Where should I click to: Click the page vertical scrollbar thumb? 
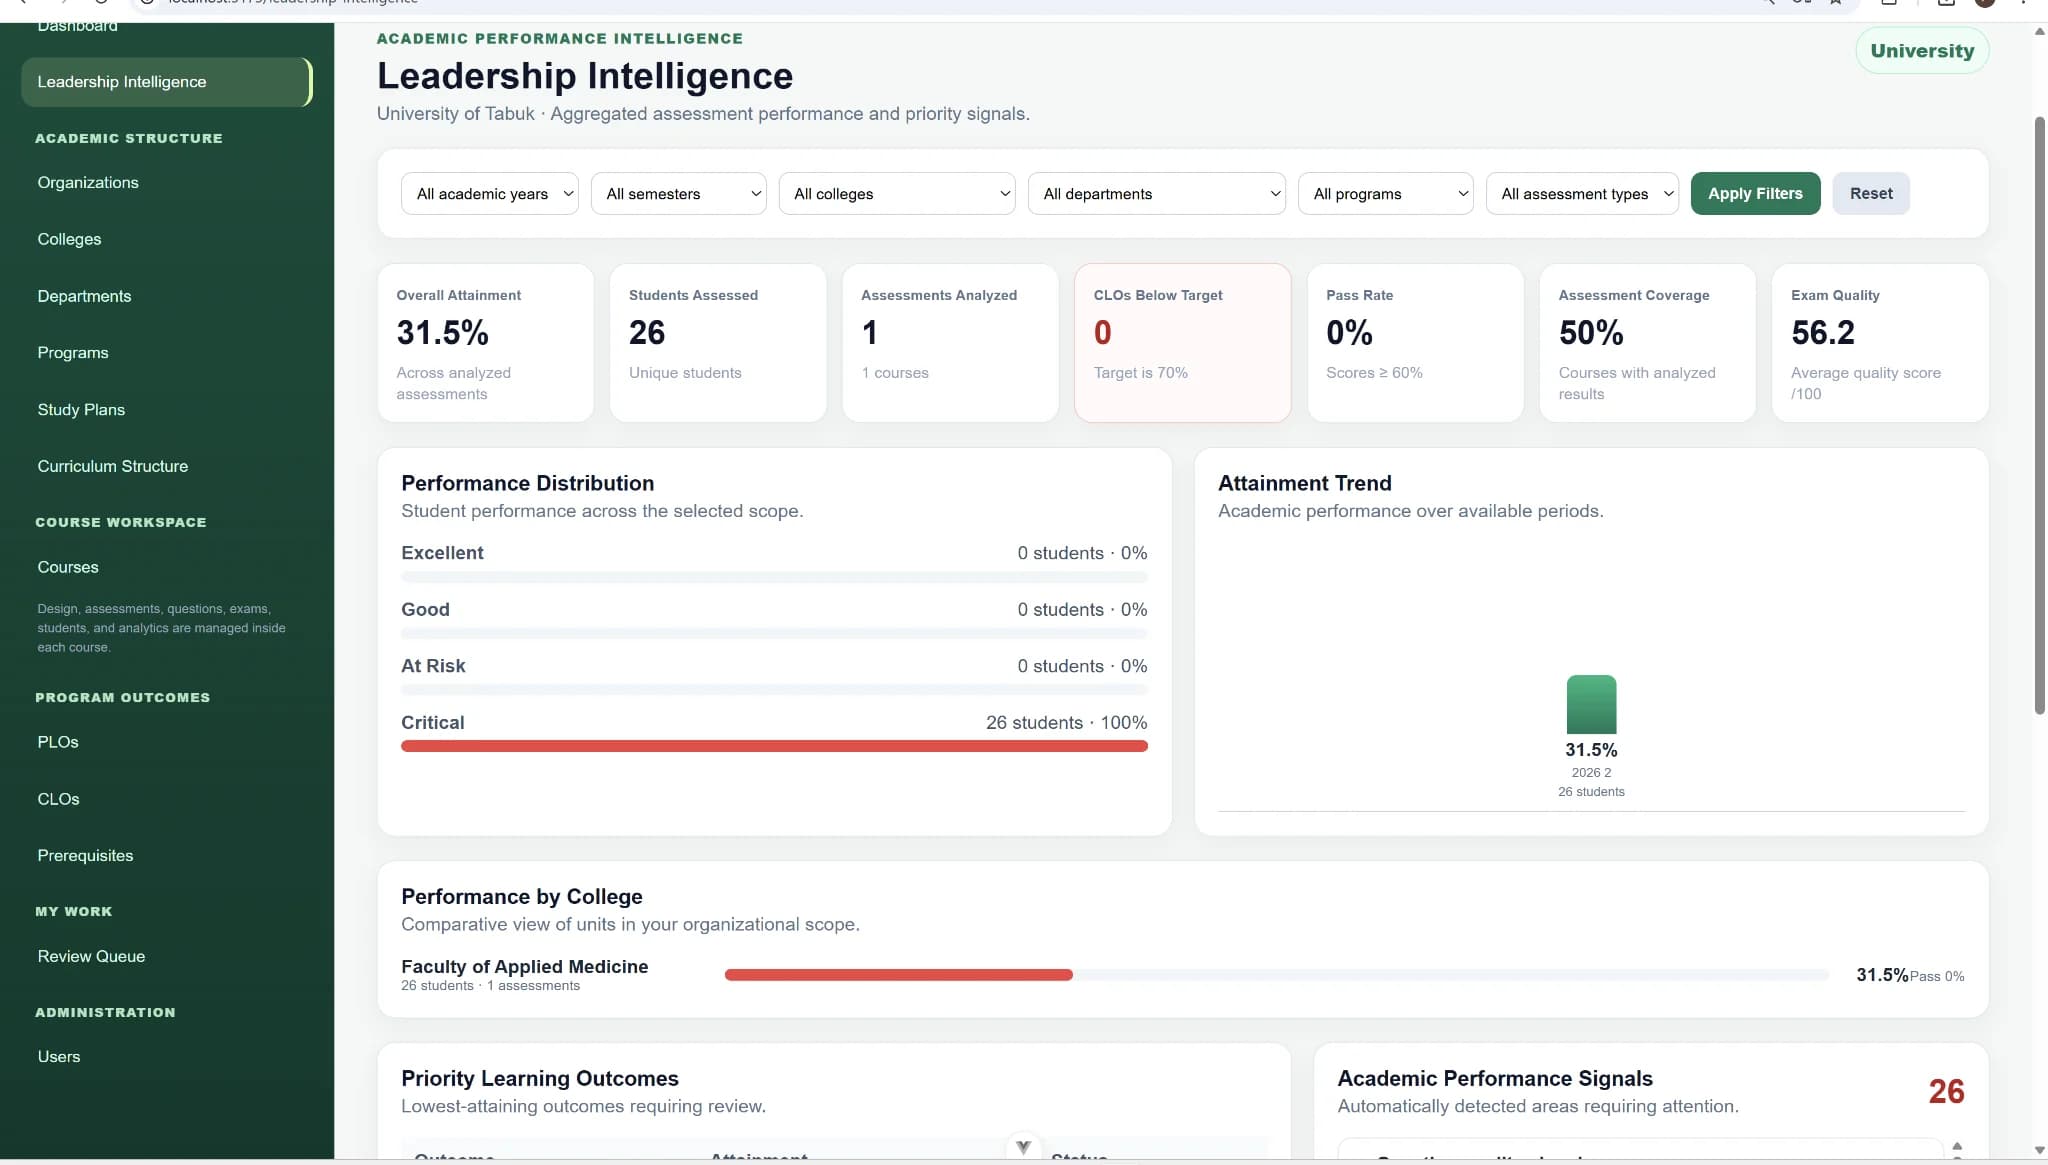pyautogui.click(x=2039, y=415)
